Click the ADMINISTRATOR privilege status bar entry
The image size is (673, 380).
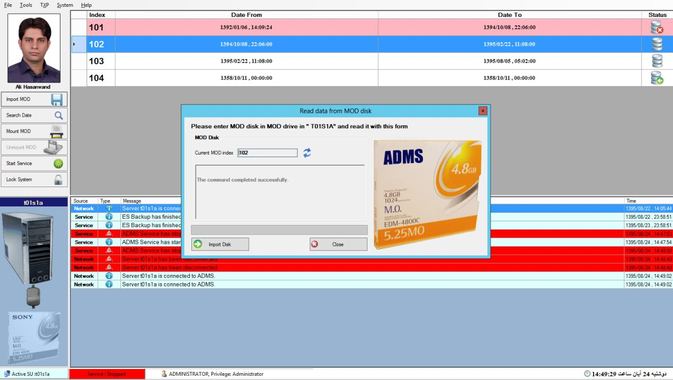[x=212, y=374]
